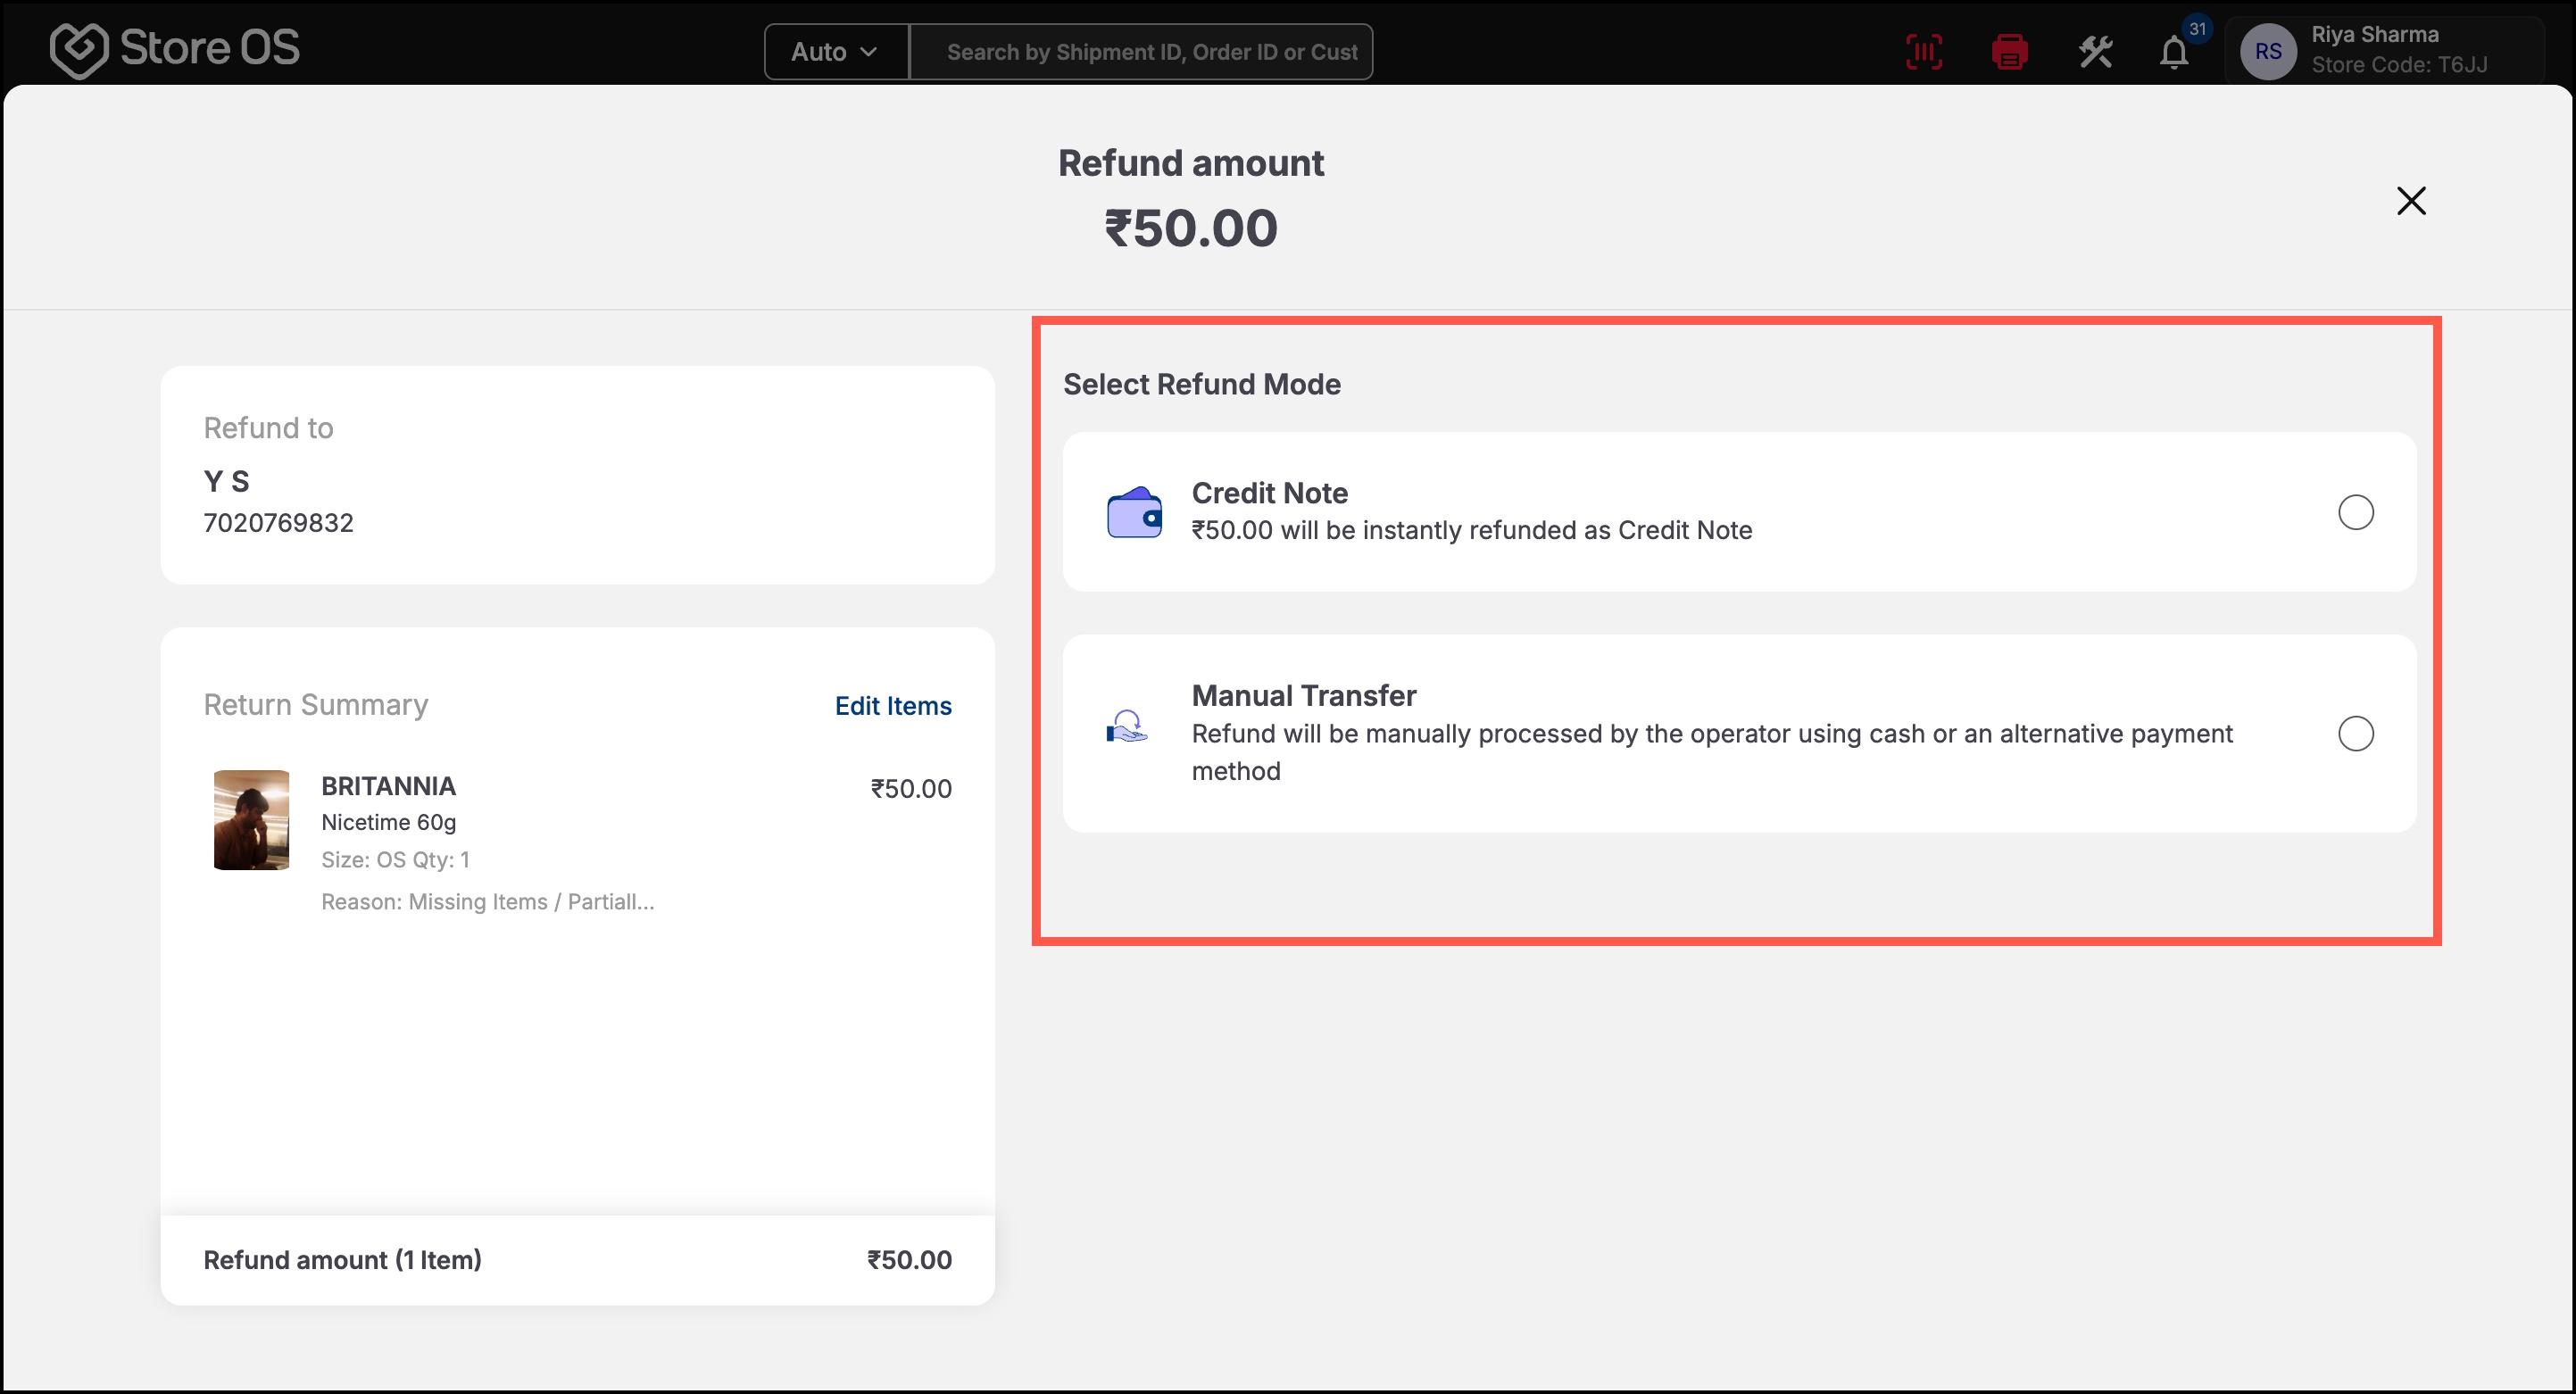The height and width of the screenshot is (1394, 2576).
Task: Click the Shipment ID search field
Action: click(x=1141, y=51)
